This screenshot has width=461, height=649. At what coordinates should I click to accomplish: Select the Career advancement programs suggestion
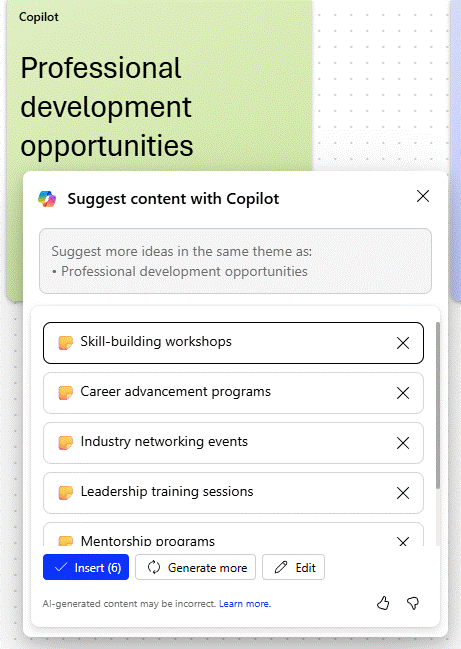pyautogui.click(x=233, y=393)
